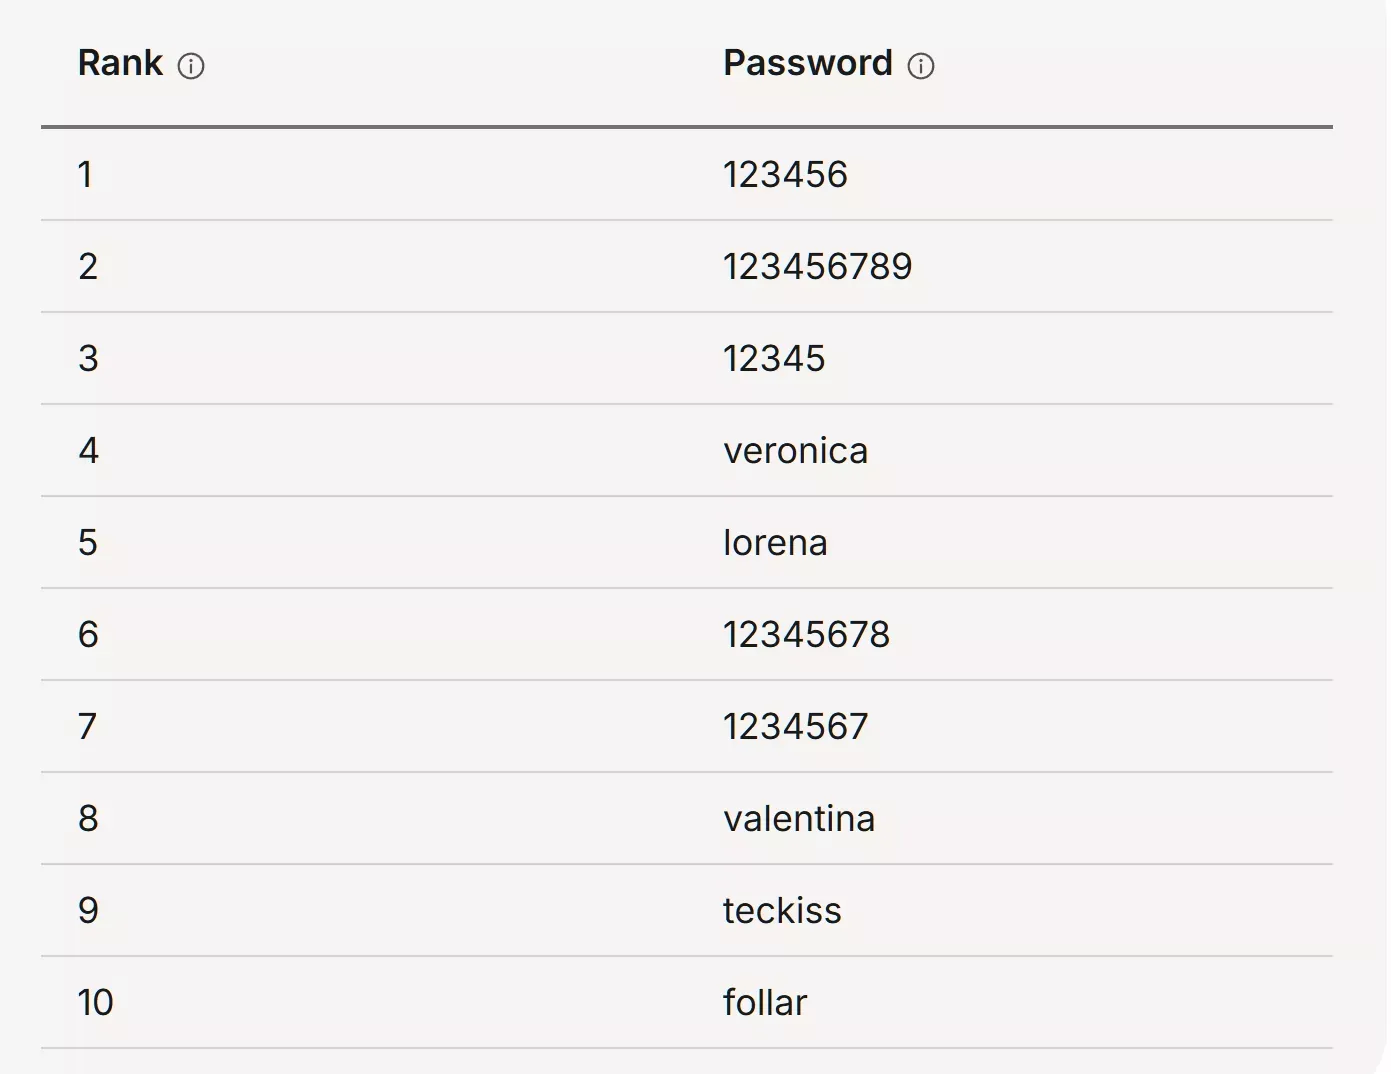The image size is (1391, 1074).
Task: Click the info icon beside Rank header
Action: 191,66
